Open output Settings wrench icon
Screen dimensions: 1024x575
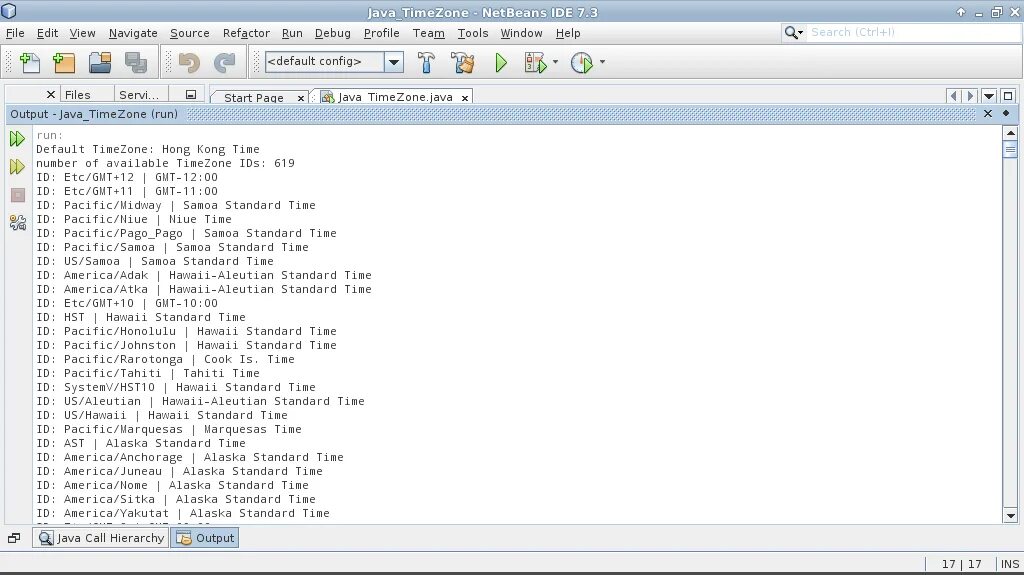(18, 223)
